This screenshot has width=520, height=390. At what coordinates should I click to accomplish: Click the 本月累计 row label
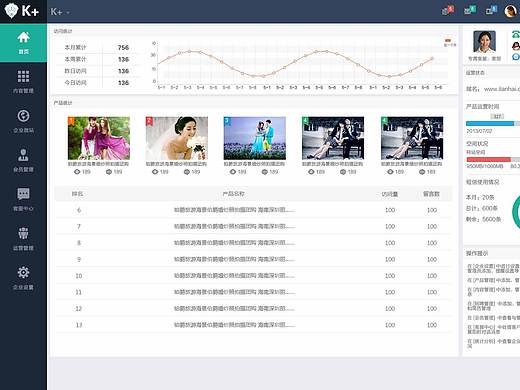75,48
